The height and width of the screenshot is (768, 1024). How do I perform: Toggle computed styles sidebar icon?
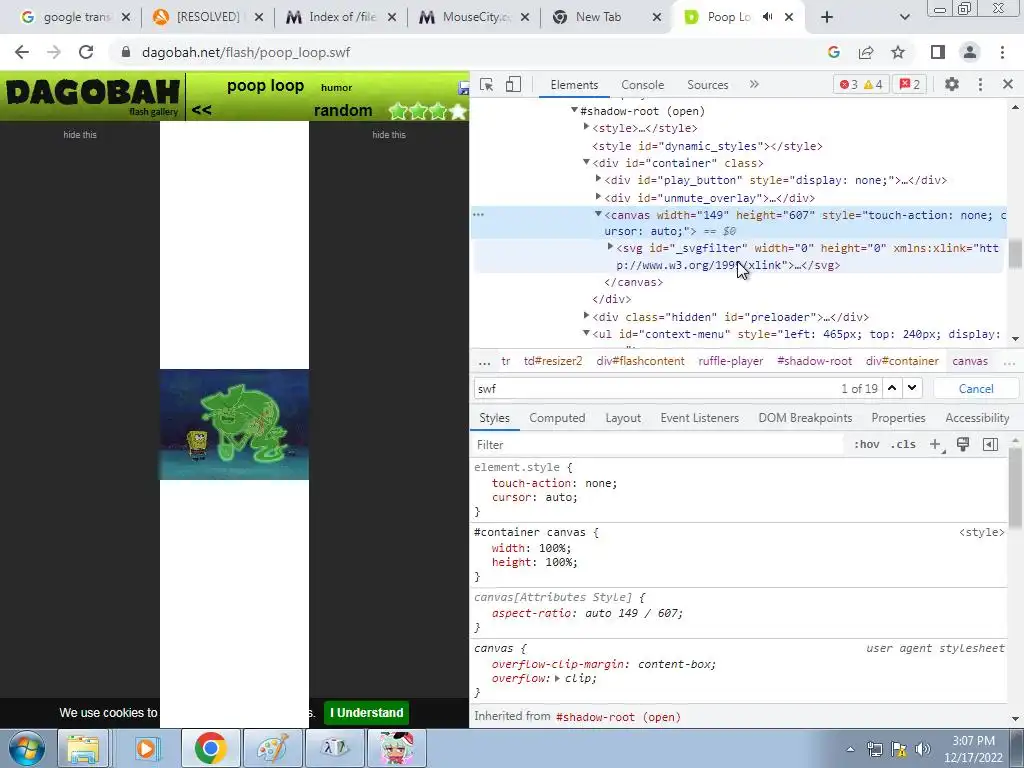990,445
